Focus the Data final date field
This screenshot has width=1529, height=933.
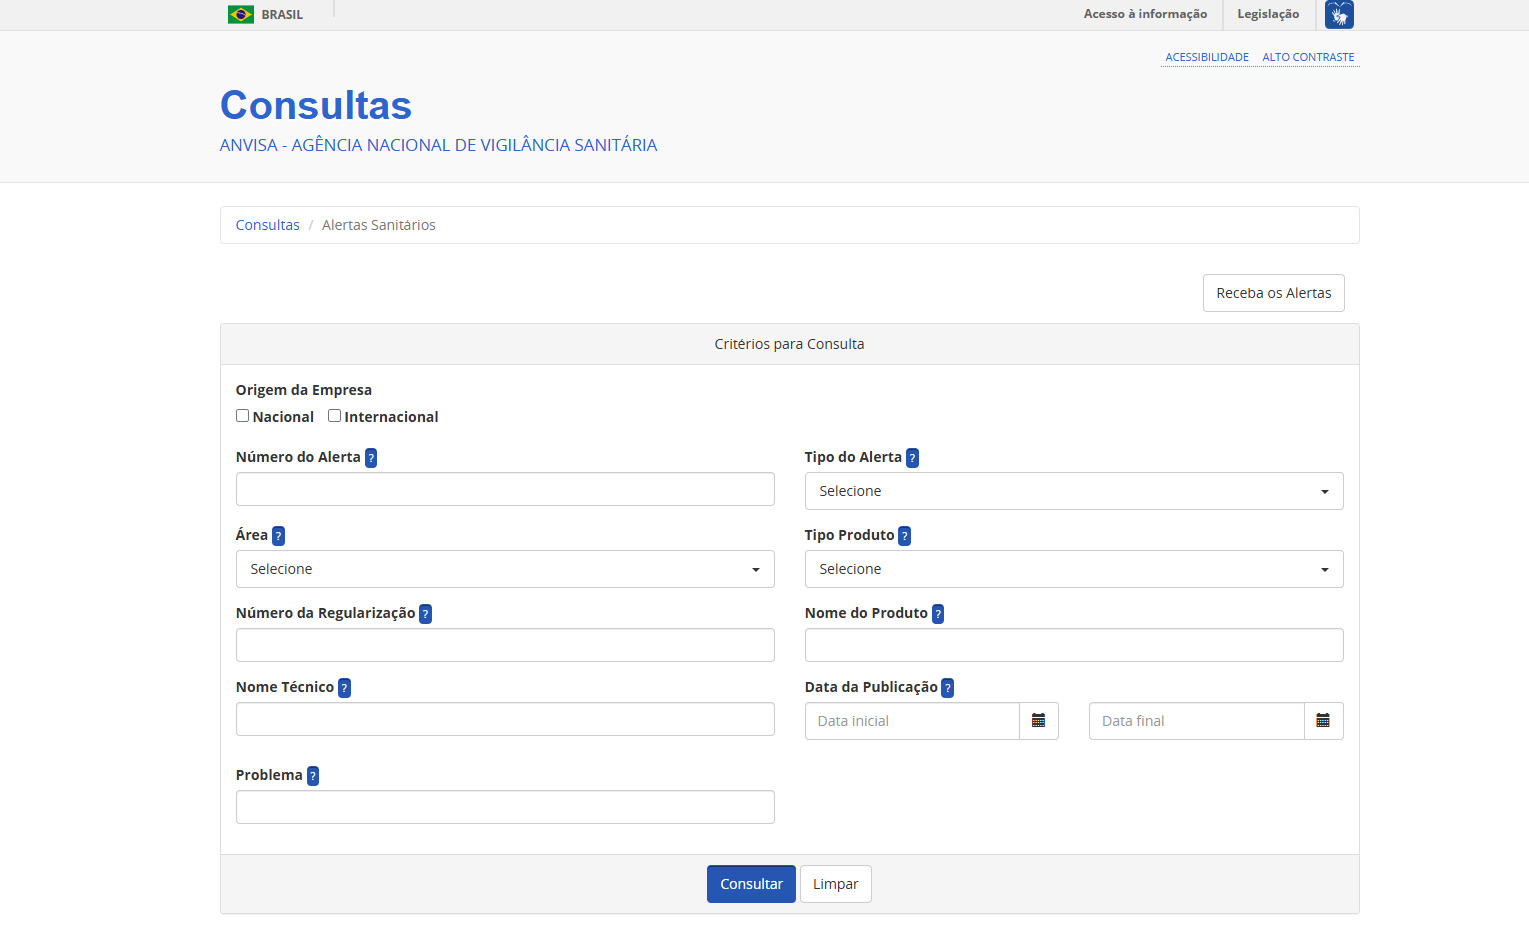(1196, 721)
